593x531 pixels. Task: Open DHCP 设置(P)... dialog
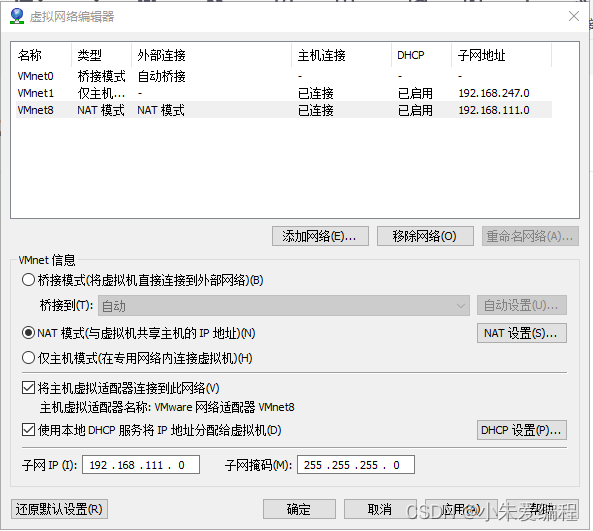pos(522,430)
